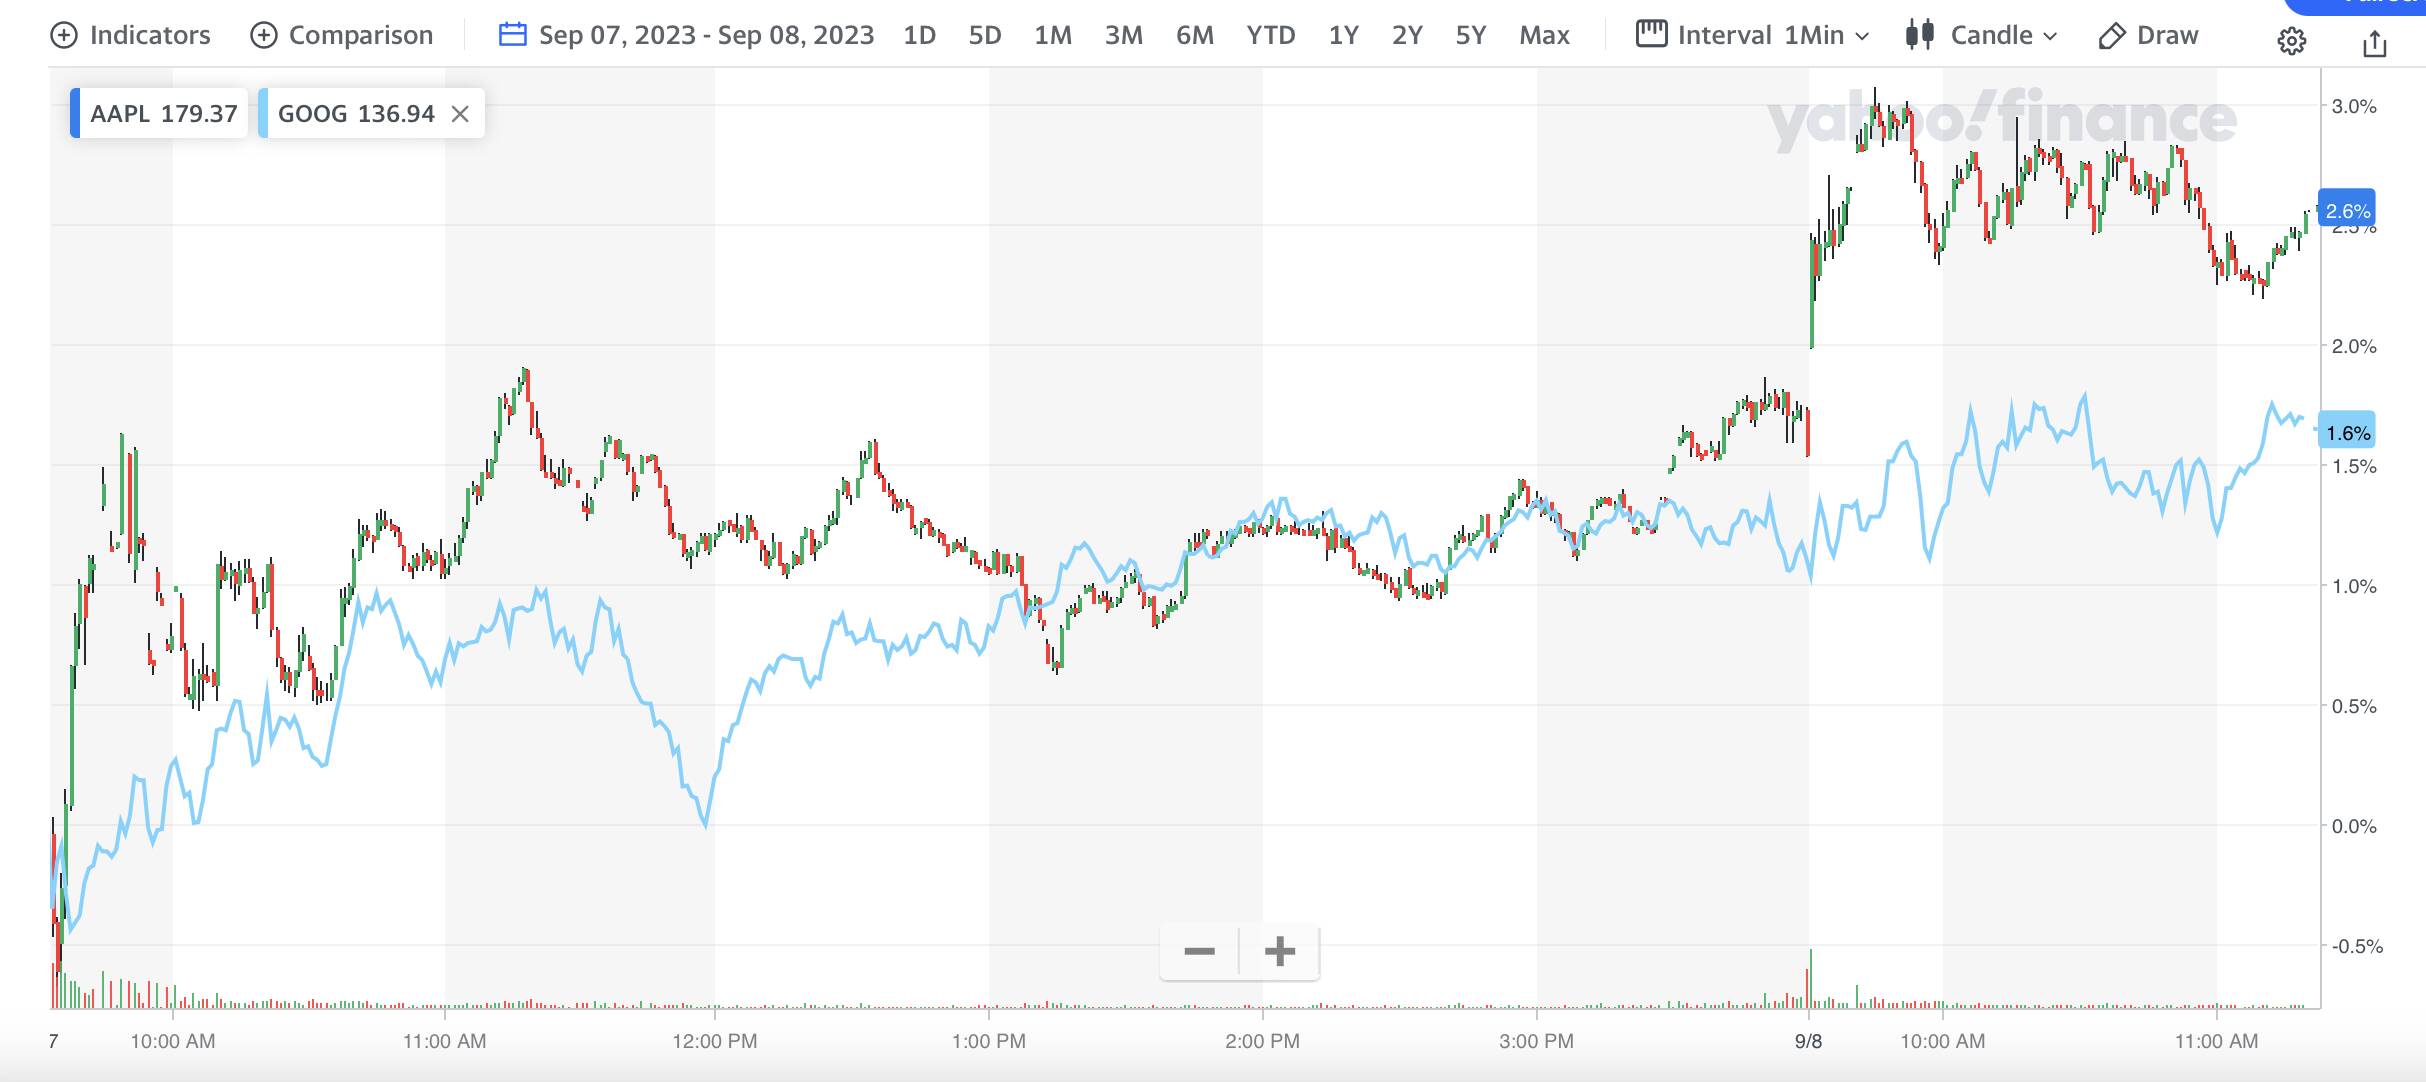Image resolution: width=2426 pixels, height=1082 pixels.
Task: Click the Draw label
Action: pos(2167,36)
